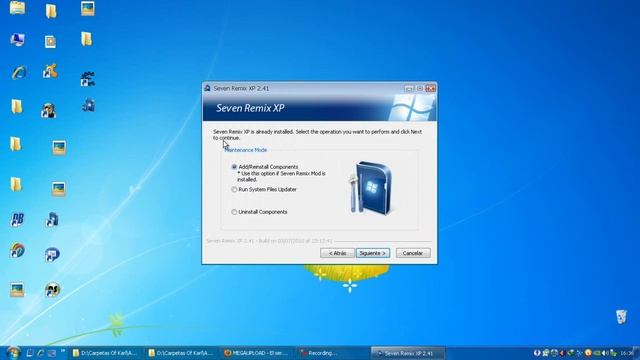640x360 pixels.
Task: Open the PB desktop shortcut
Action: (17, 220)
